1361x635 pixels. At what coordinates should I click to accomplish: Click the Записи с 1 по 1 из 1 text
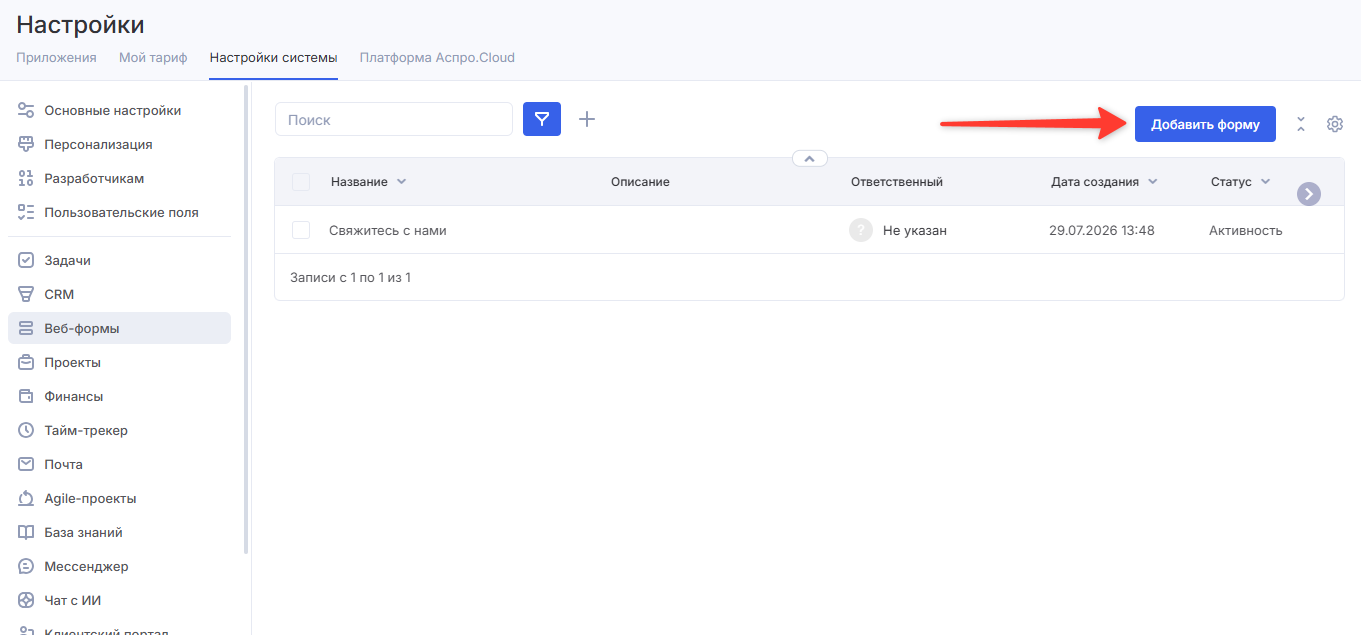coord(350,277)
